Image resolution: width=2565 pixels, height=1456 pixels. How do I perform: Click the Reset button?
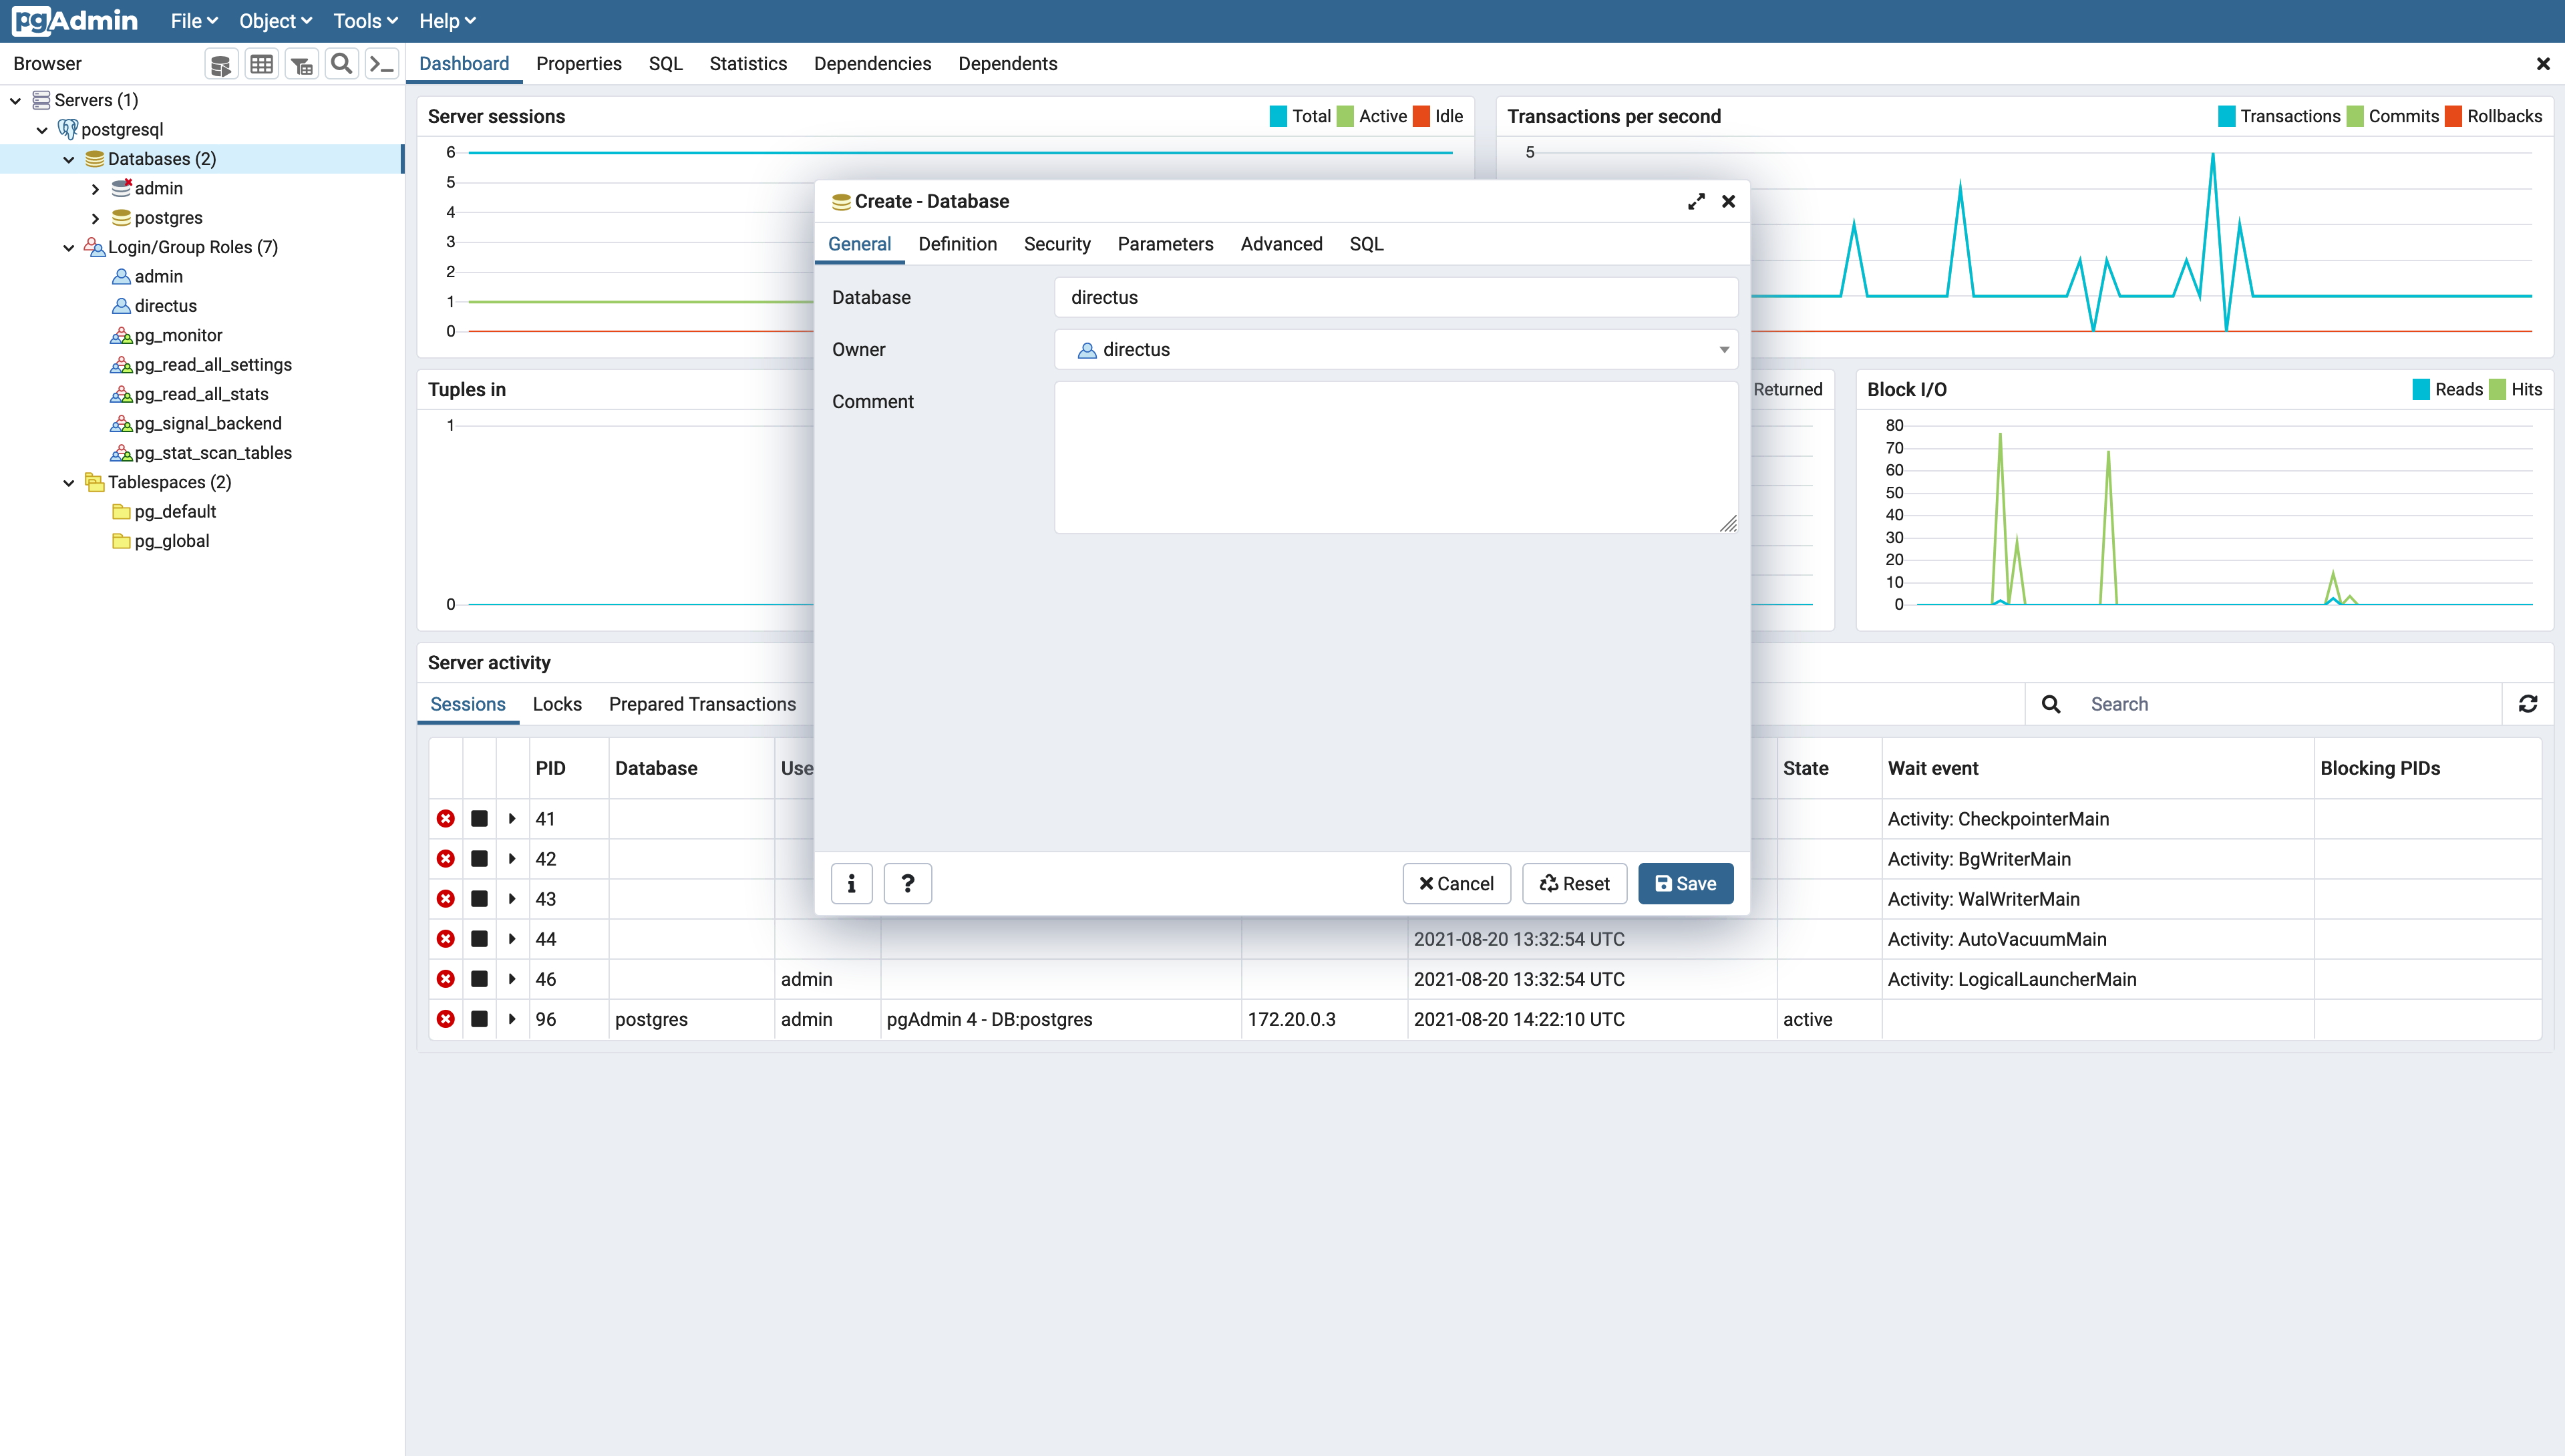(x=1573, y=883)
